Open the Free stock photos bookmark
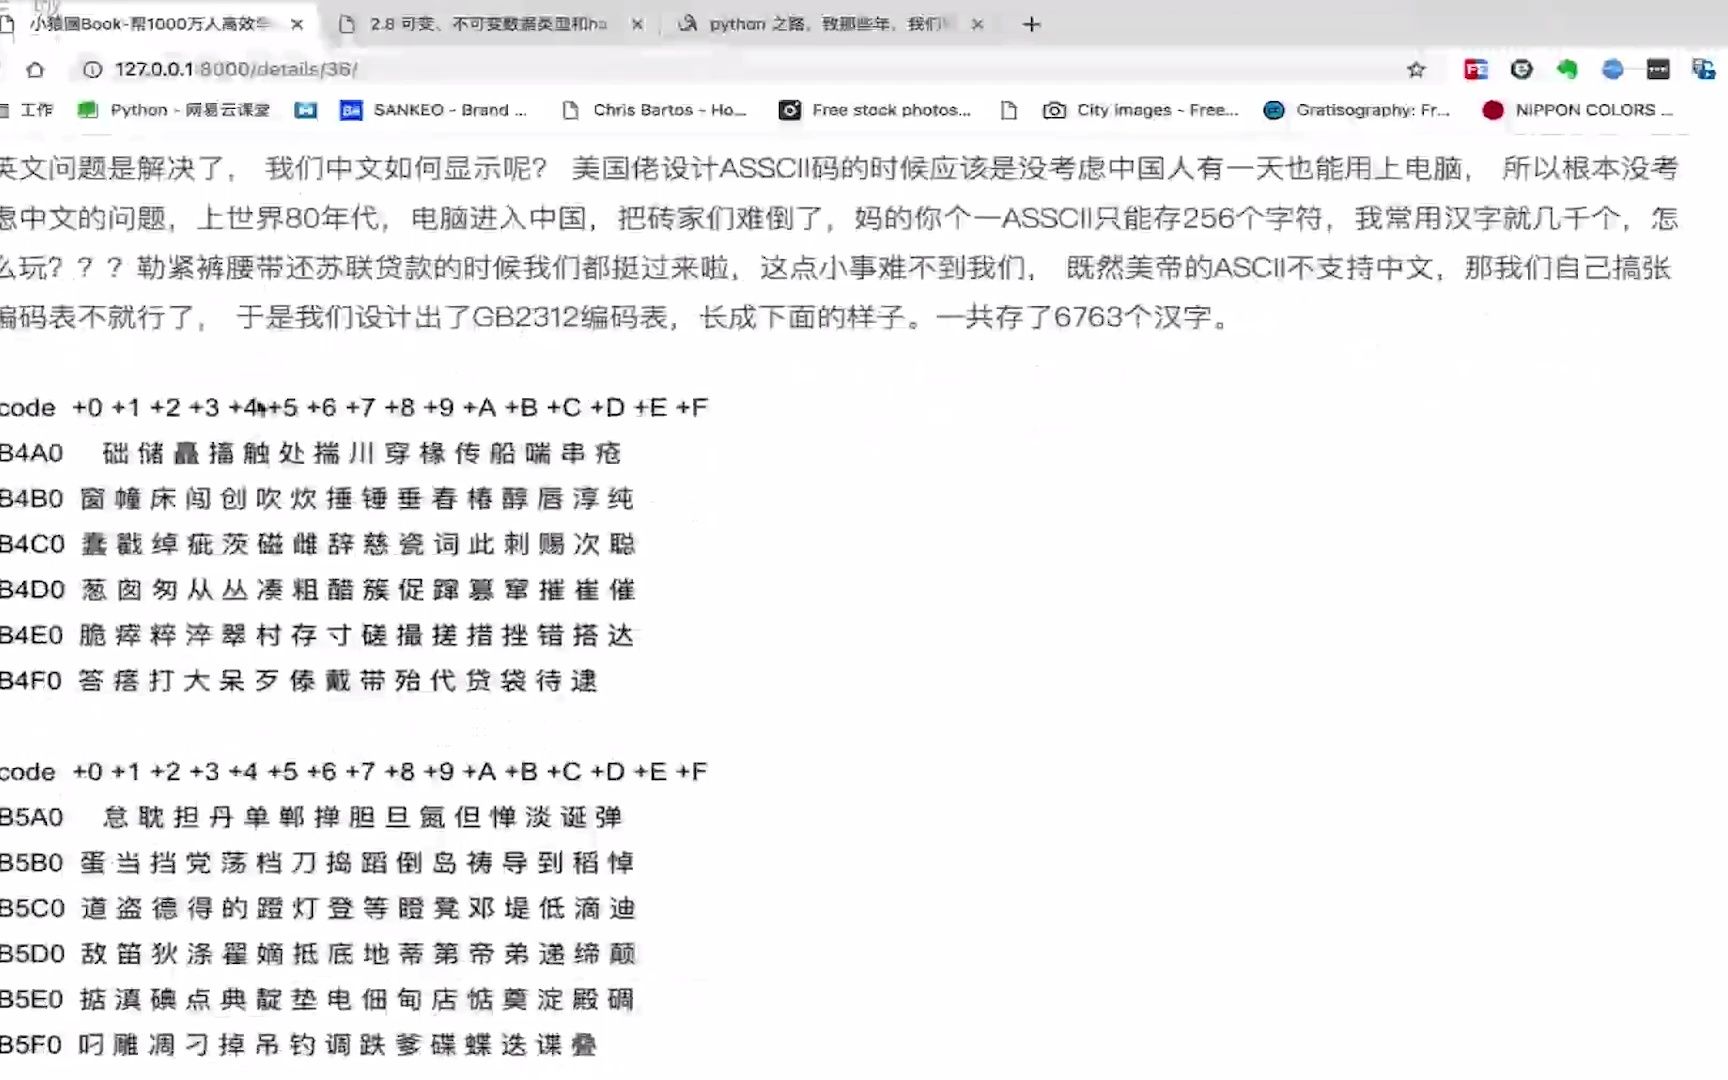Screen dimensions: 1728x1080 (x=877, y=110)
